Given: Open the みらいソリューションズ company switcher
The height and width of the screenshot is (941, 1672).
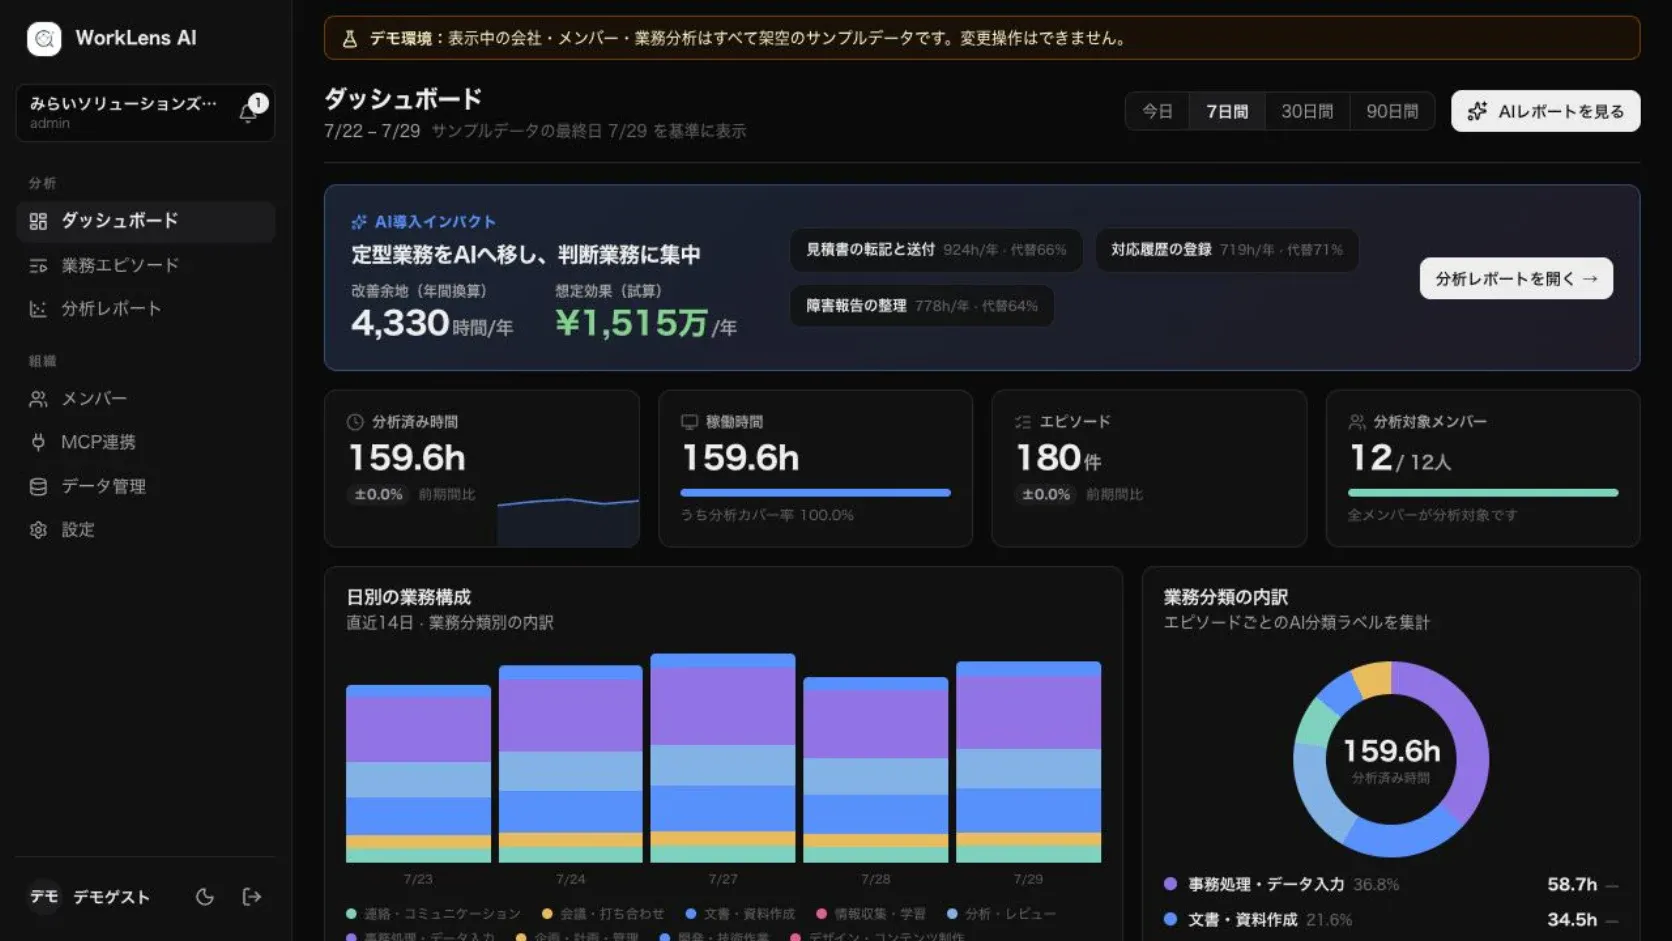Looking at the screenshot, I should click(124, 112).
